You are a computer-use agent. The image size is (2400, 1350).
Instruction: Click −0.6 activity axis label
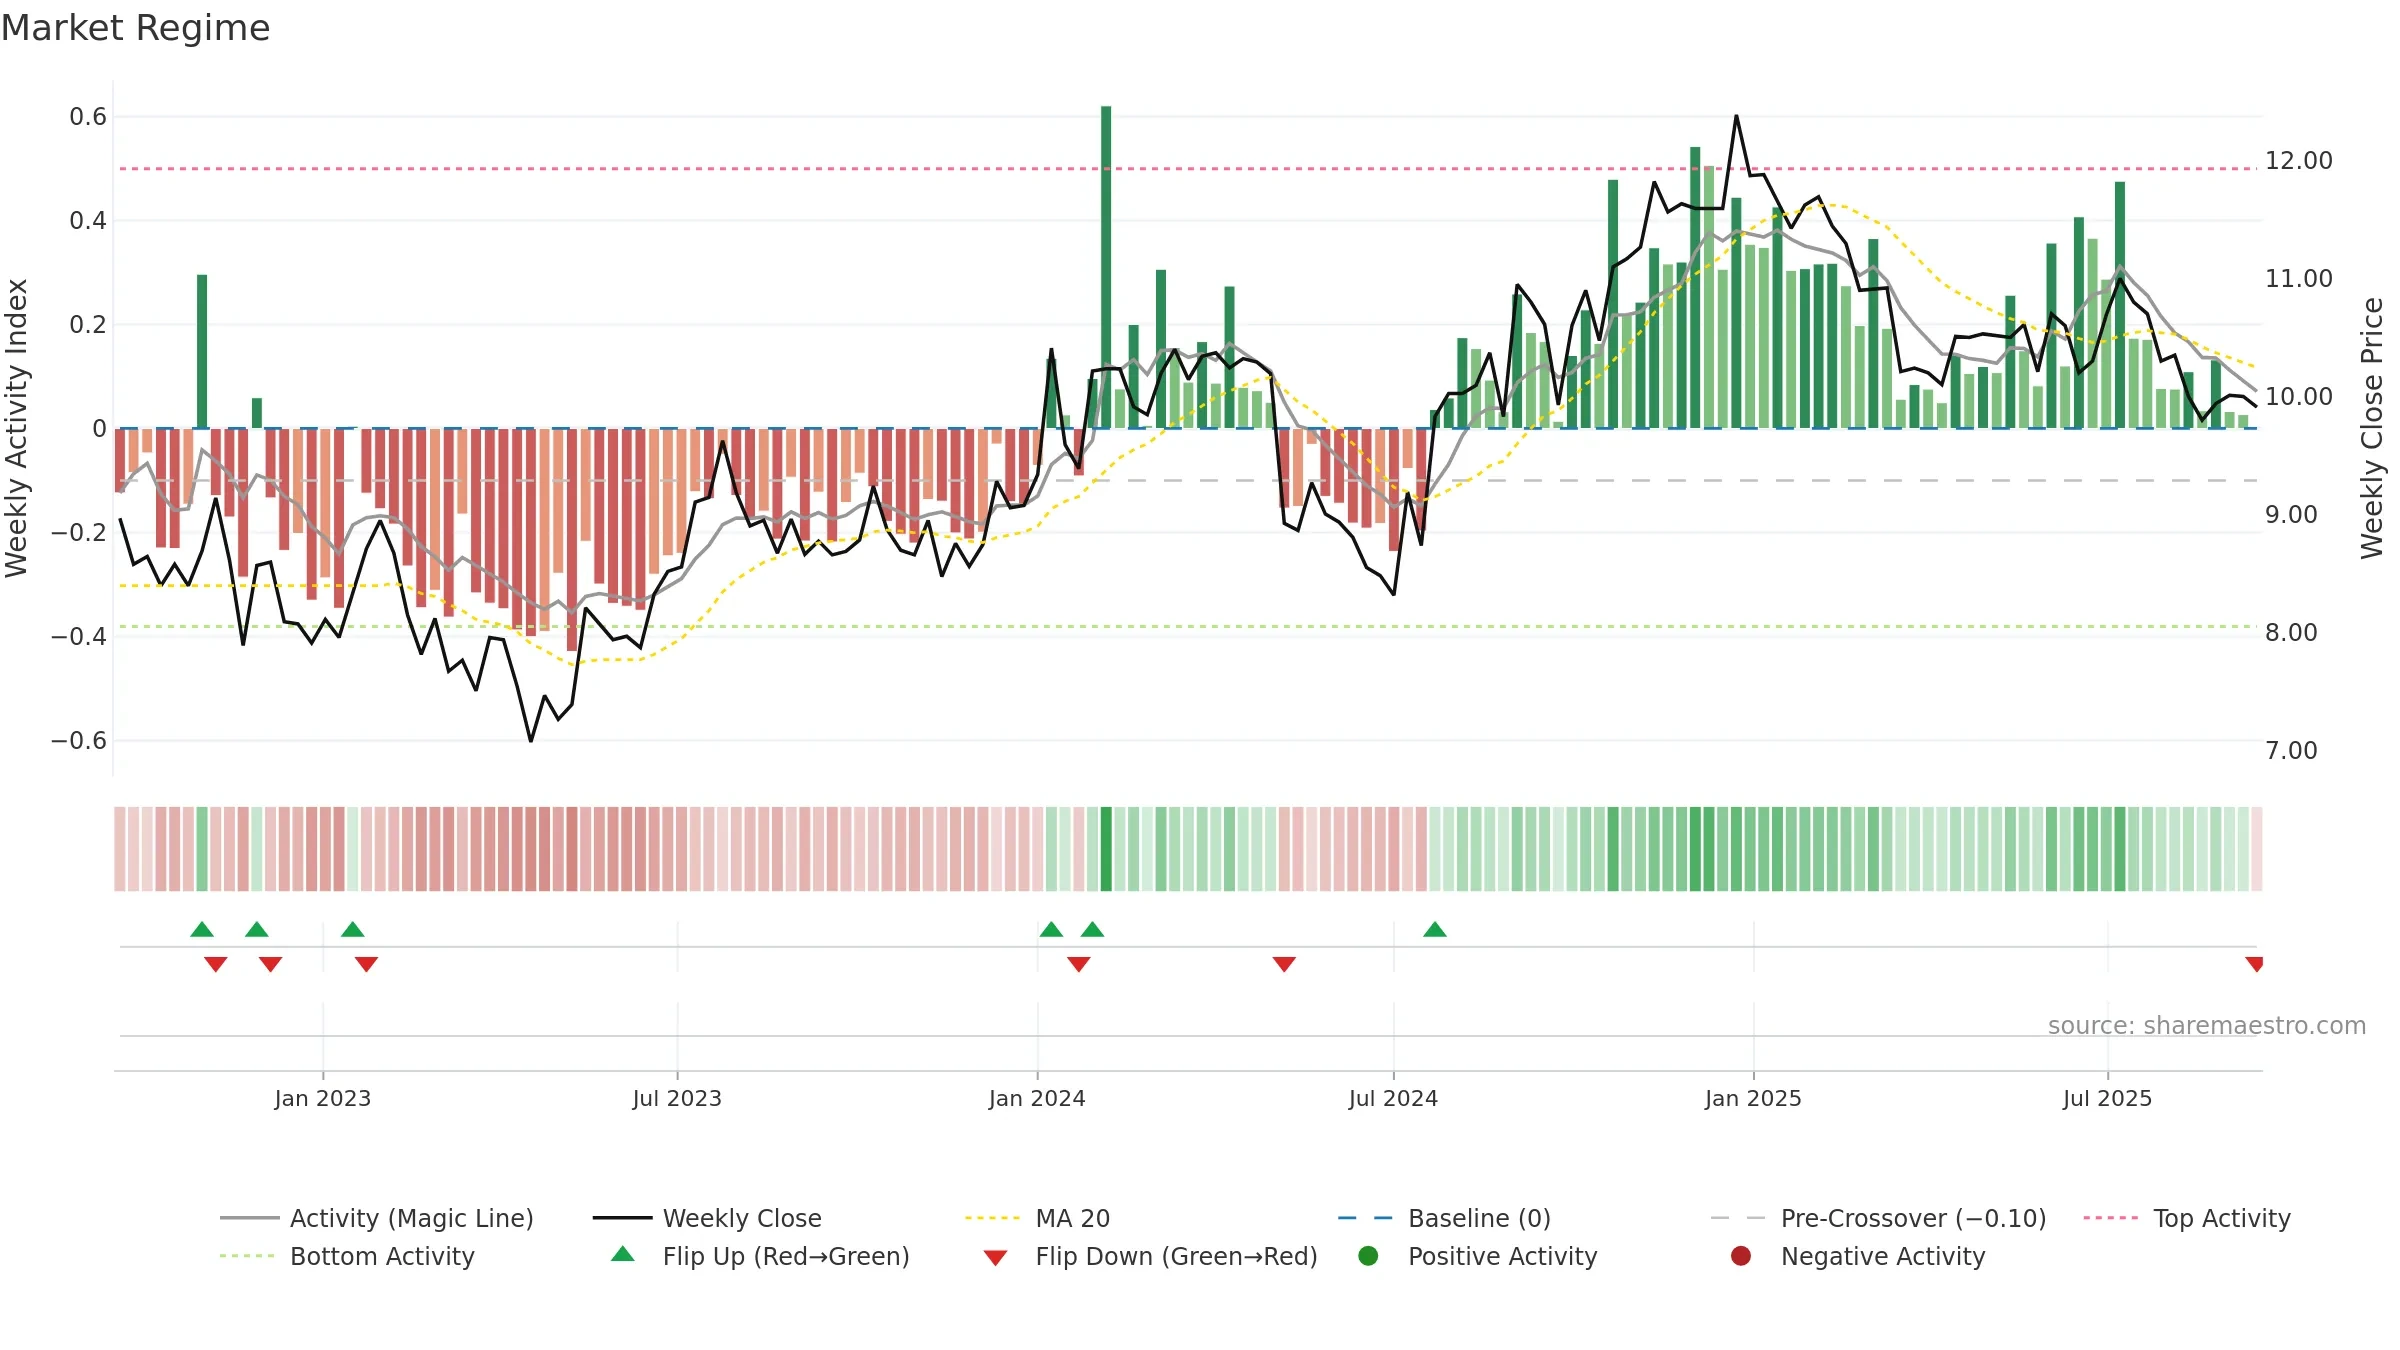point(79,741)
